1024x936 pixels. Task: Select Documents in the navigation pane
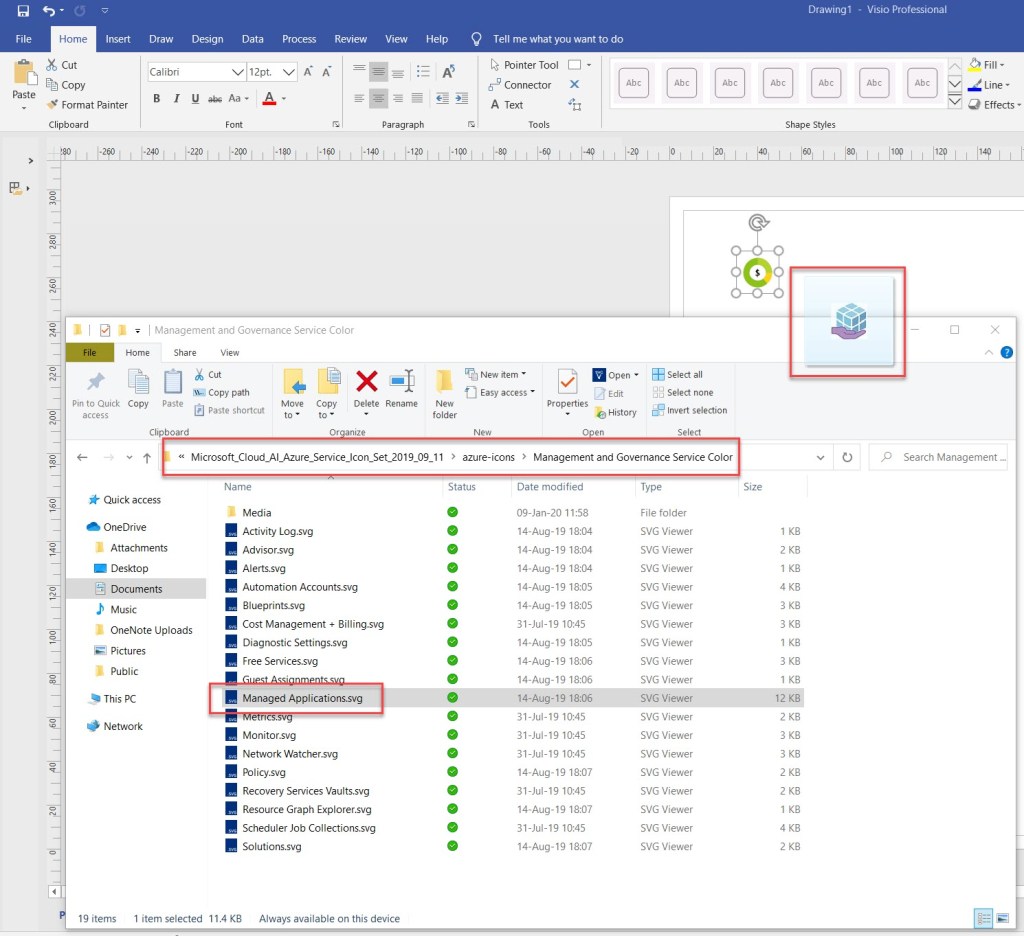(136, 589)
